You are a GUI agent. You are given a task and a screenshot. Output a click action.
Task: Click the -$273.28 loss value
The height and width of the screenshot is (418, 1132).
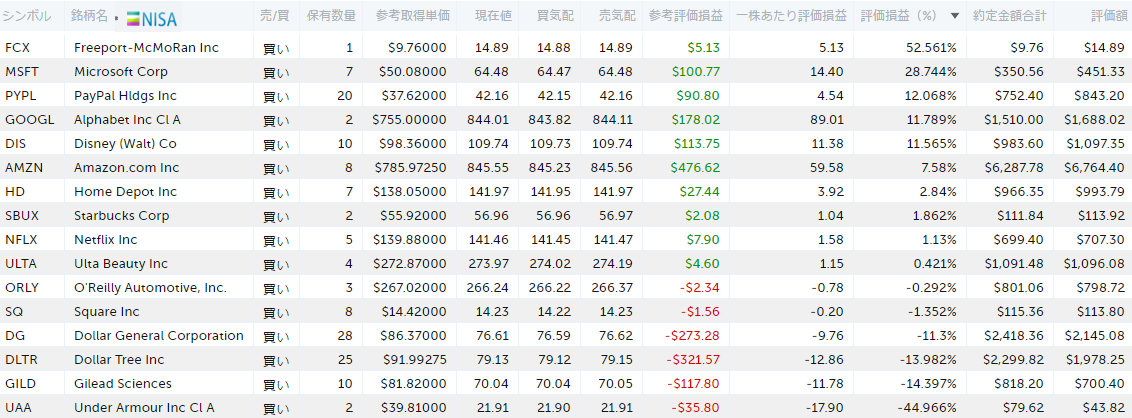(693, 335)
